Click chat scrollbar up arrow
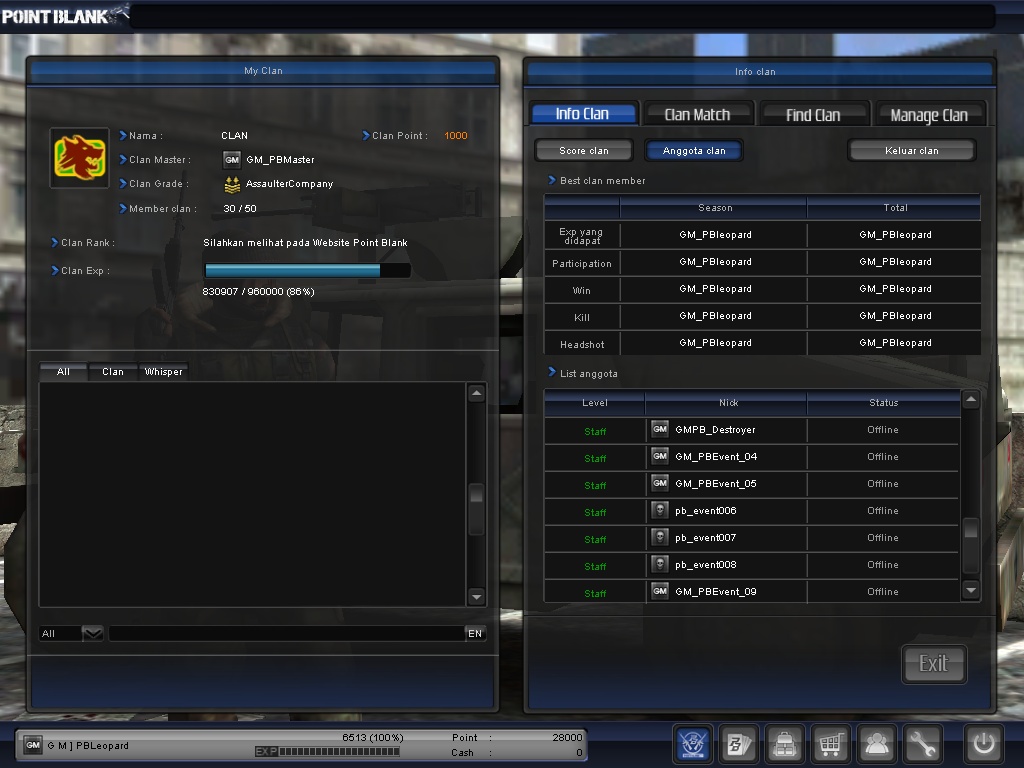The height and width of the screenshot is (768, 1024). [476, 393]
